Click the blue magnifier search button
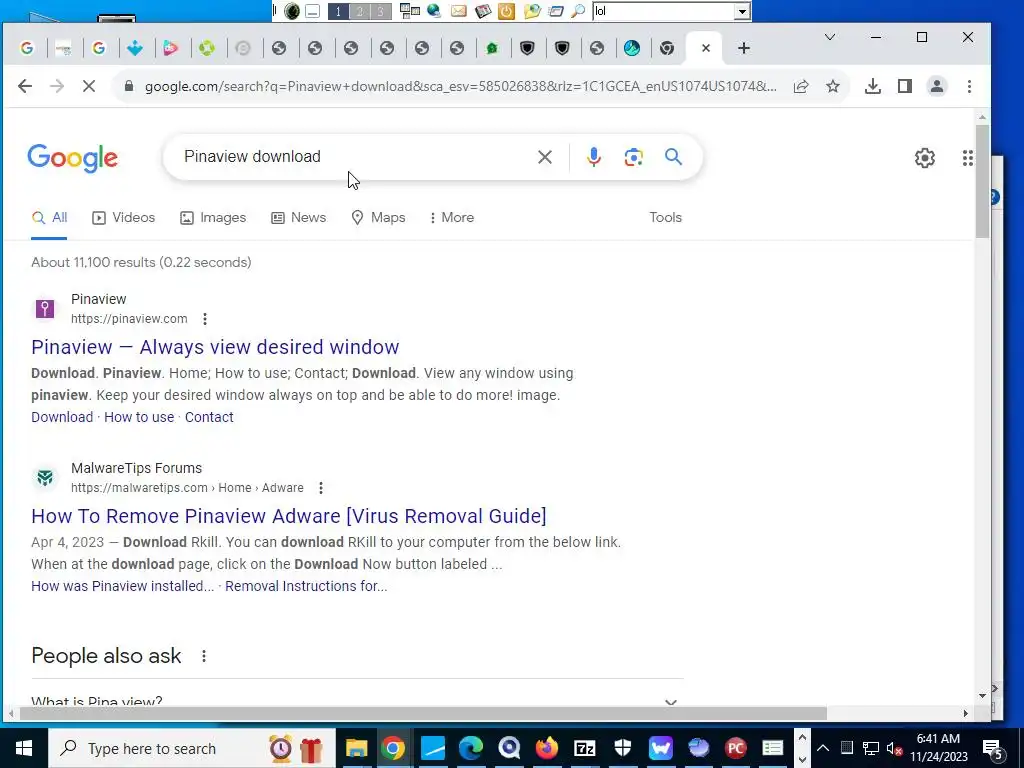Image resolution: width=1024 pixels, height=768 pixels. click(673, 157)
